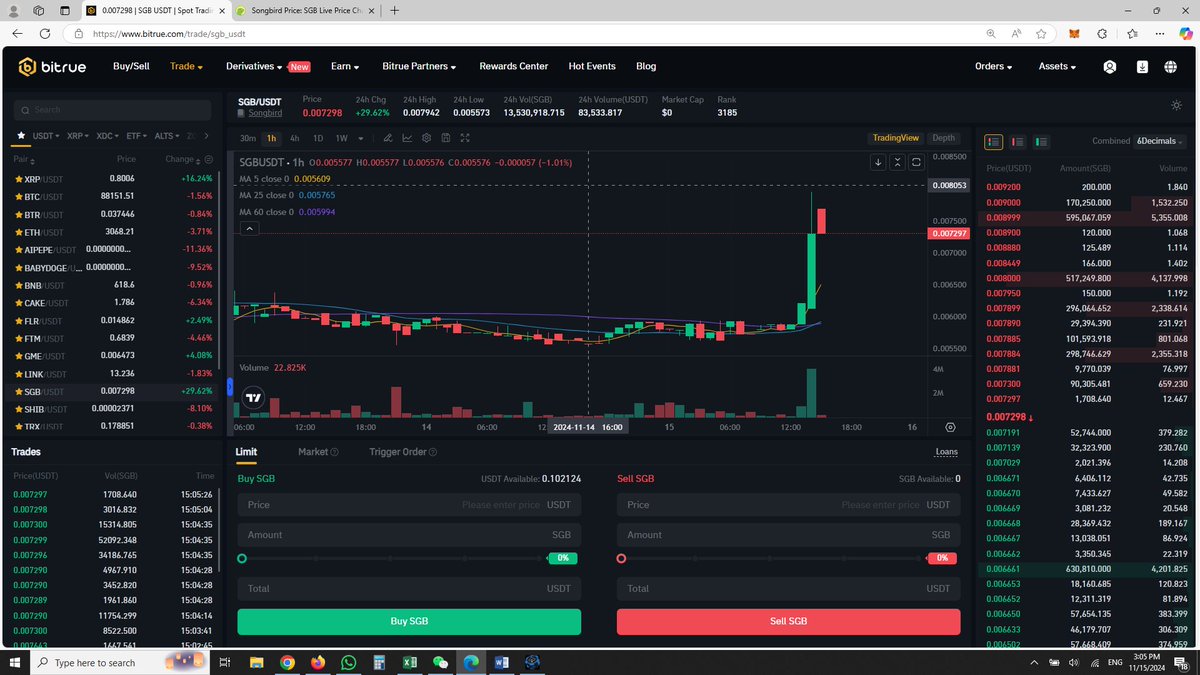1200x675 pixels.
Task: Toggle favorite star for SGB/USDT
Action: click(18, 392)
